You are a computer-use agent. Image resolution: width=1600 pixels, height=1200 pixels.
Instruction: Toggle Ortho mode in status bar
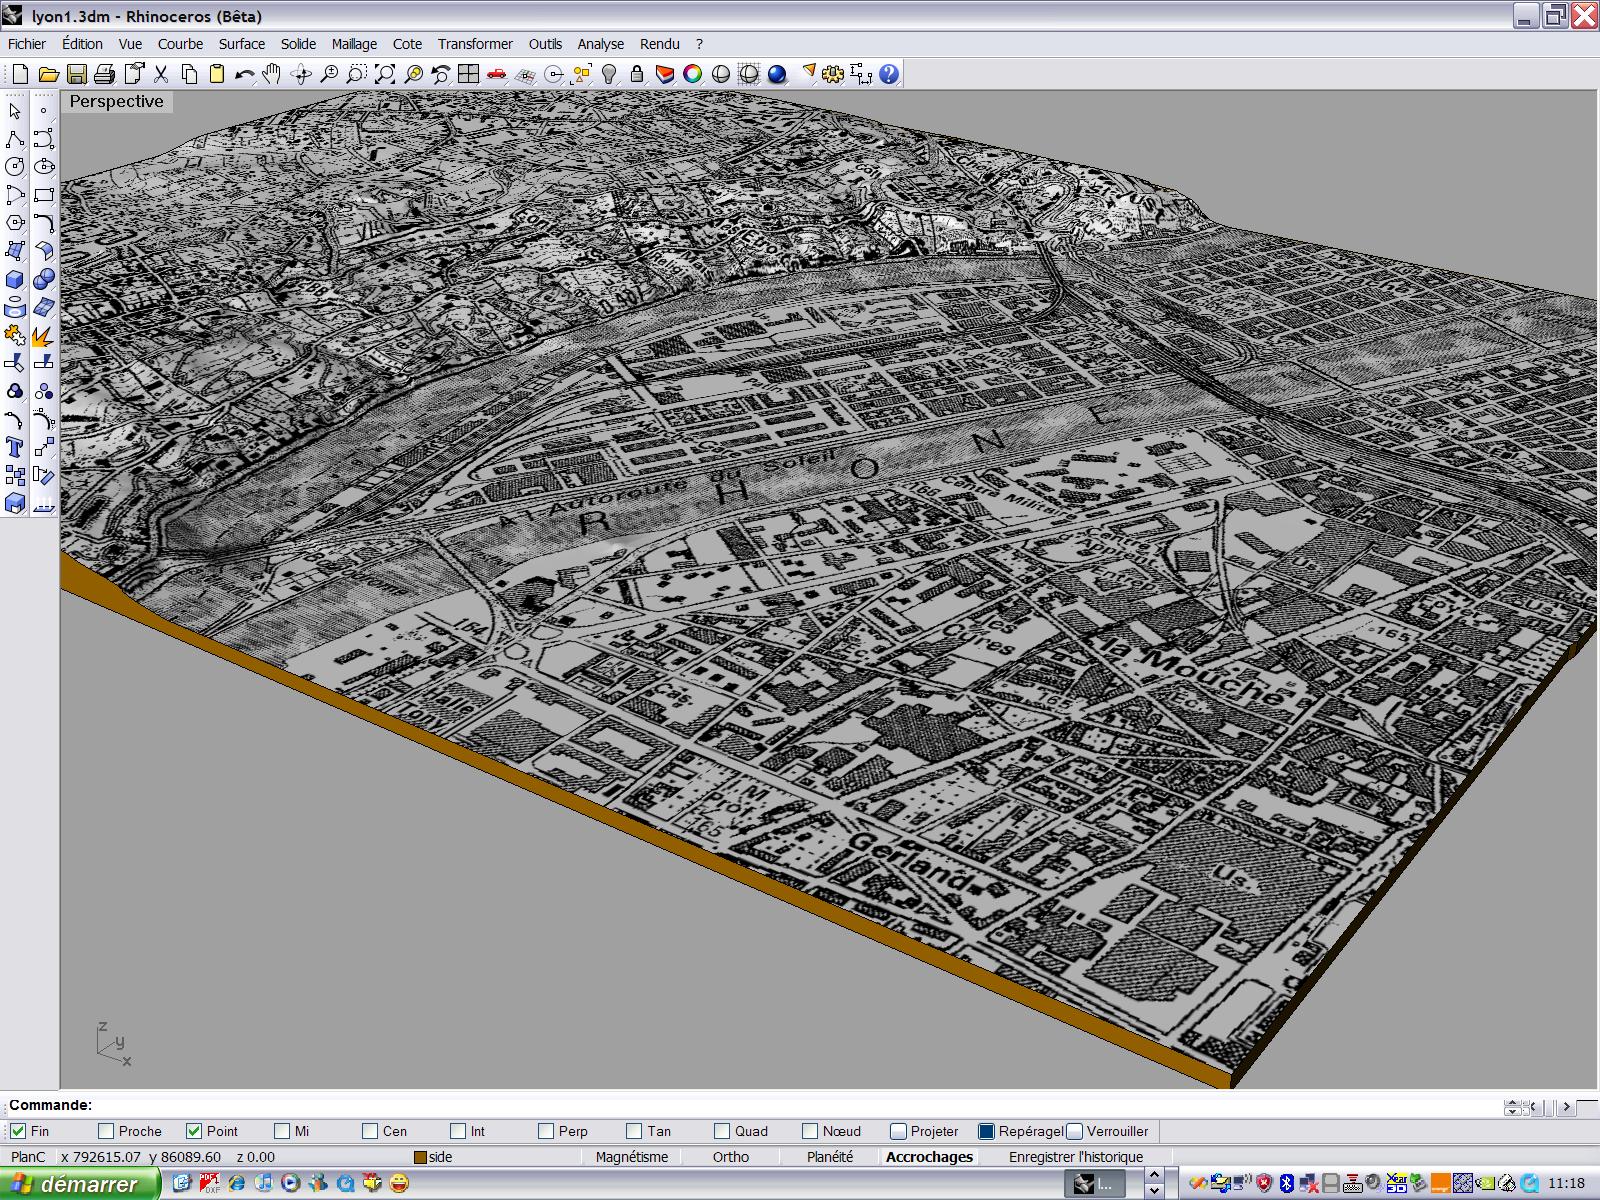tap(730, 1157)
